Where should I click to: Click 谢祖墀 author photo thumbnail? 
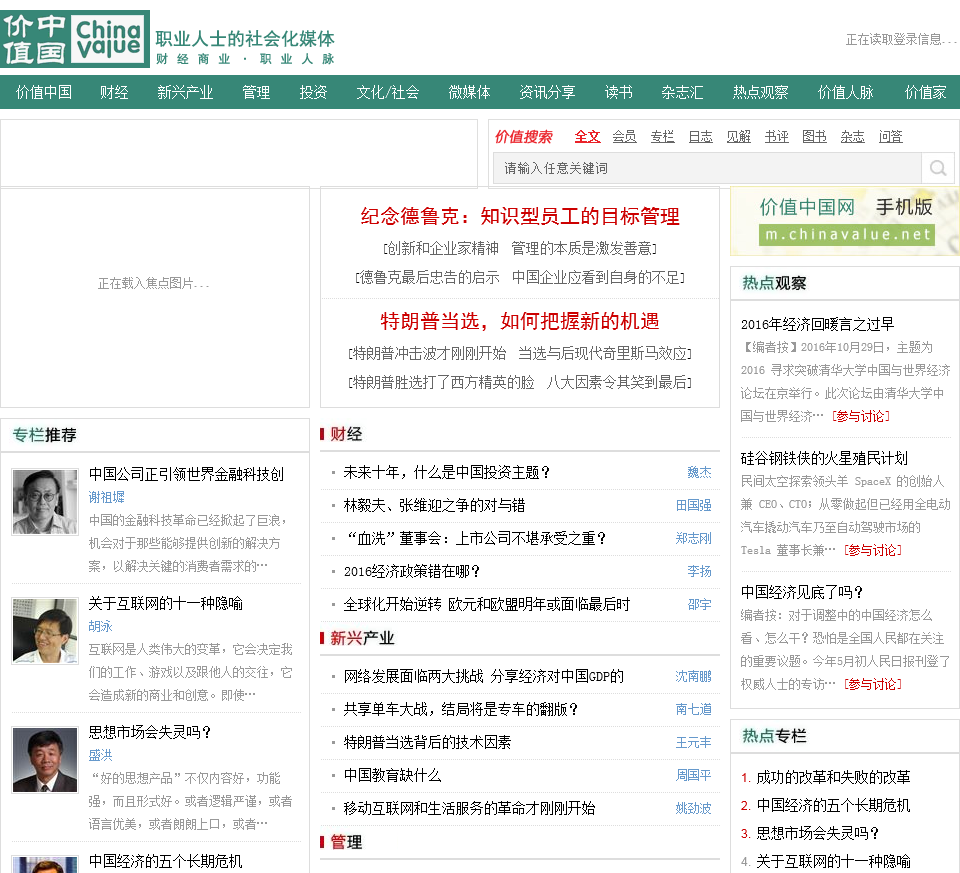coord(45,502)
